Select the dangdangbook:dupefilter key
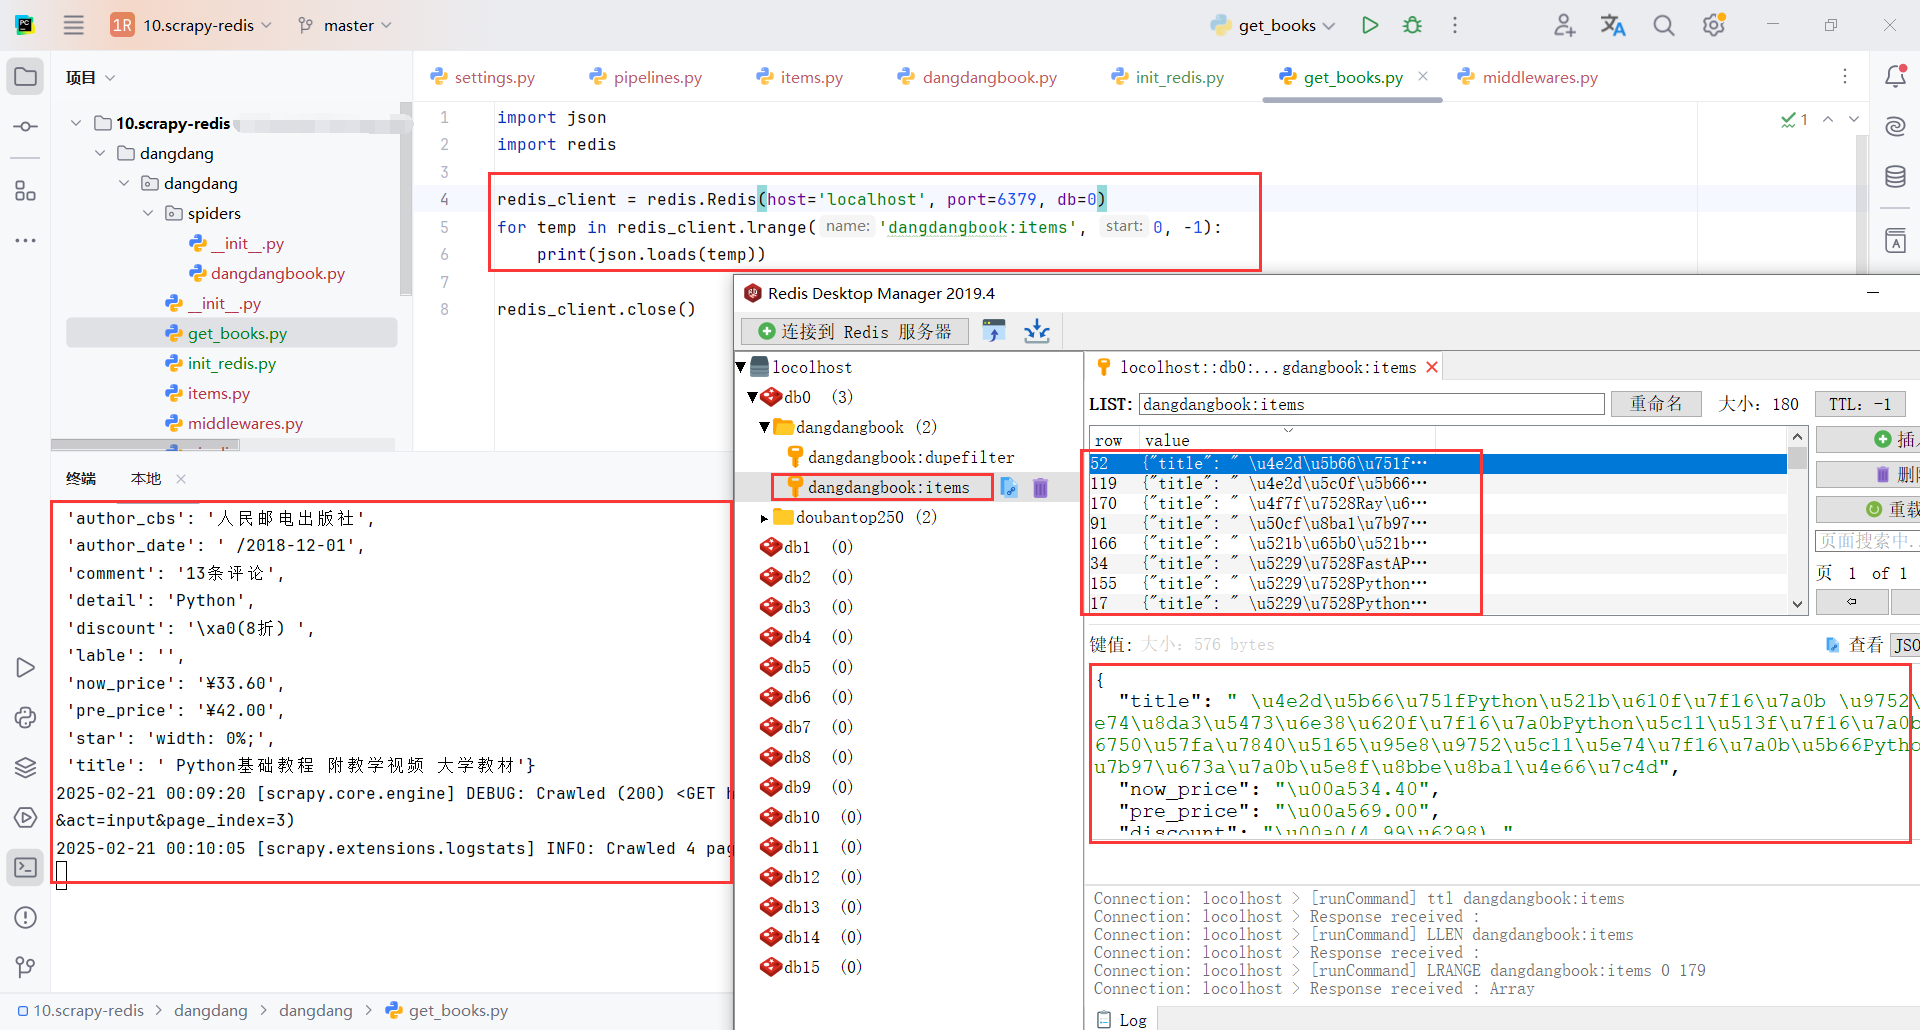The width and height of the screenshot is (1920, 1030). (x=911, y=457)
